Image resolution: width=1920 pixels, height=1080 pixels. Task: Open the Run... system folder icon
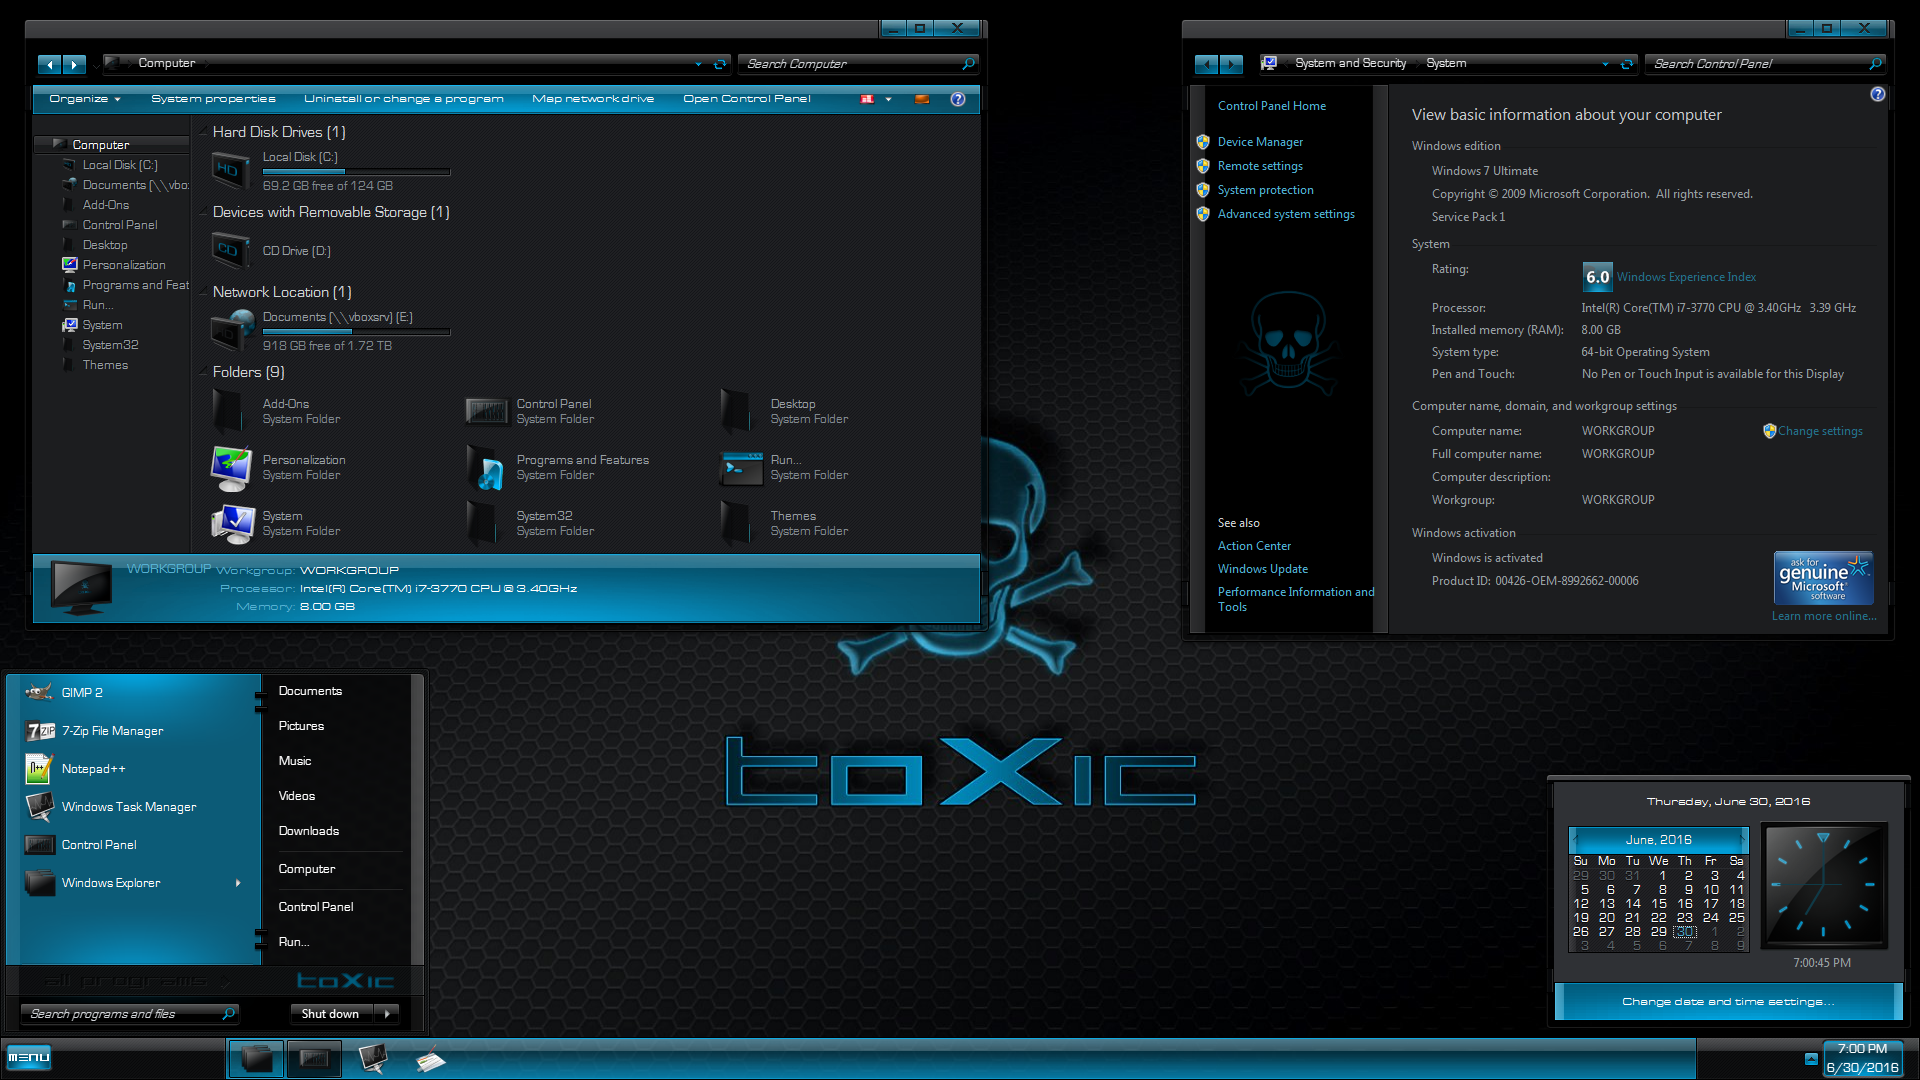[741, 468]
